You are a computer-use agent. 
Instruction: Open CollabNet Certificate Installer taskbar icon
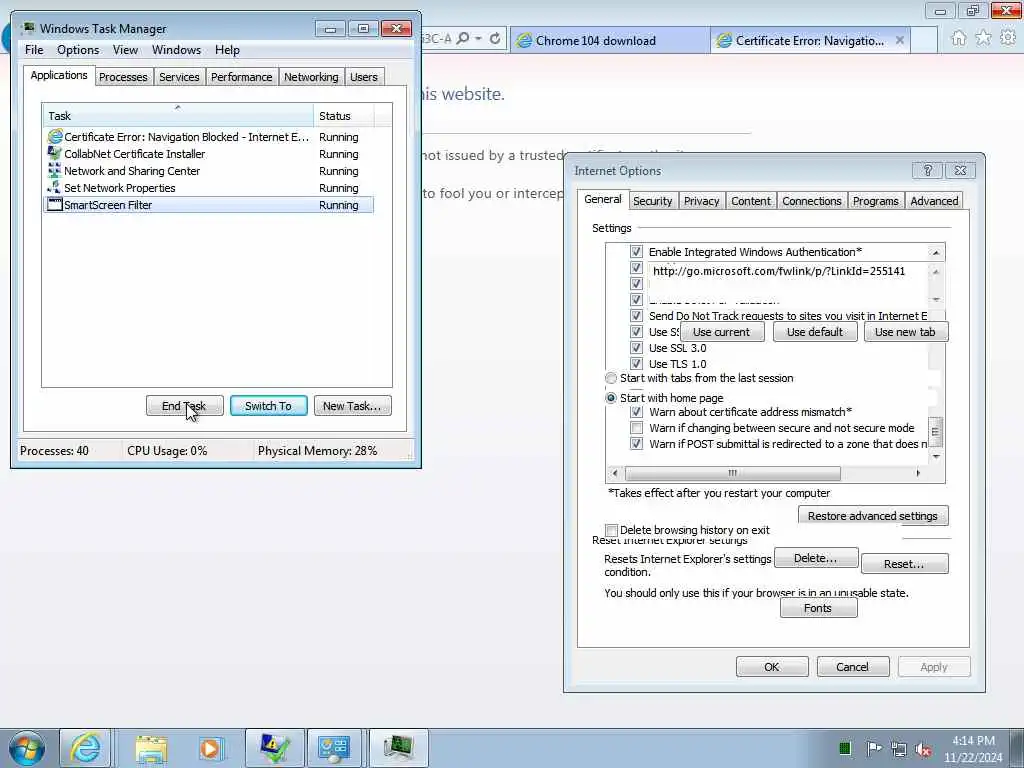(275, 748)
